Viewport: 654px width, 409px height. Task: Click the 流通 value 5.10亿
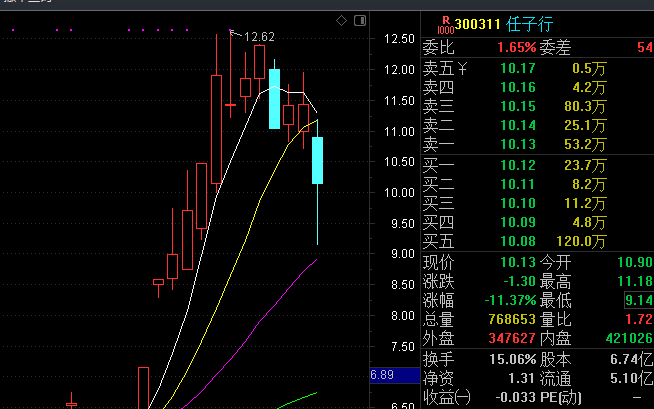pos(631,379)
